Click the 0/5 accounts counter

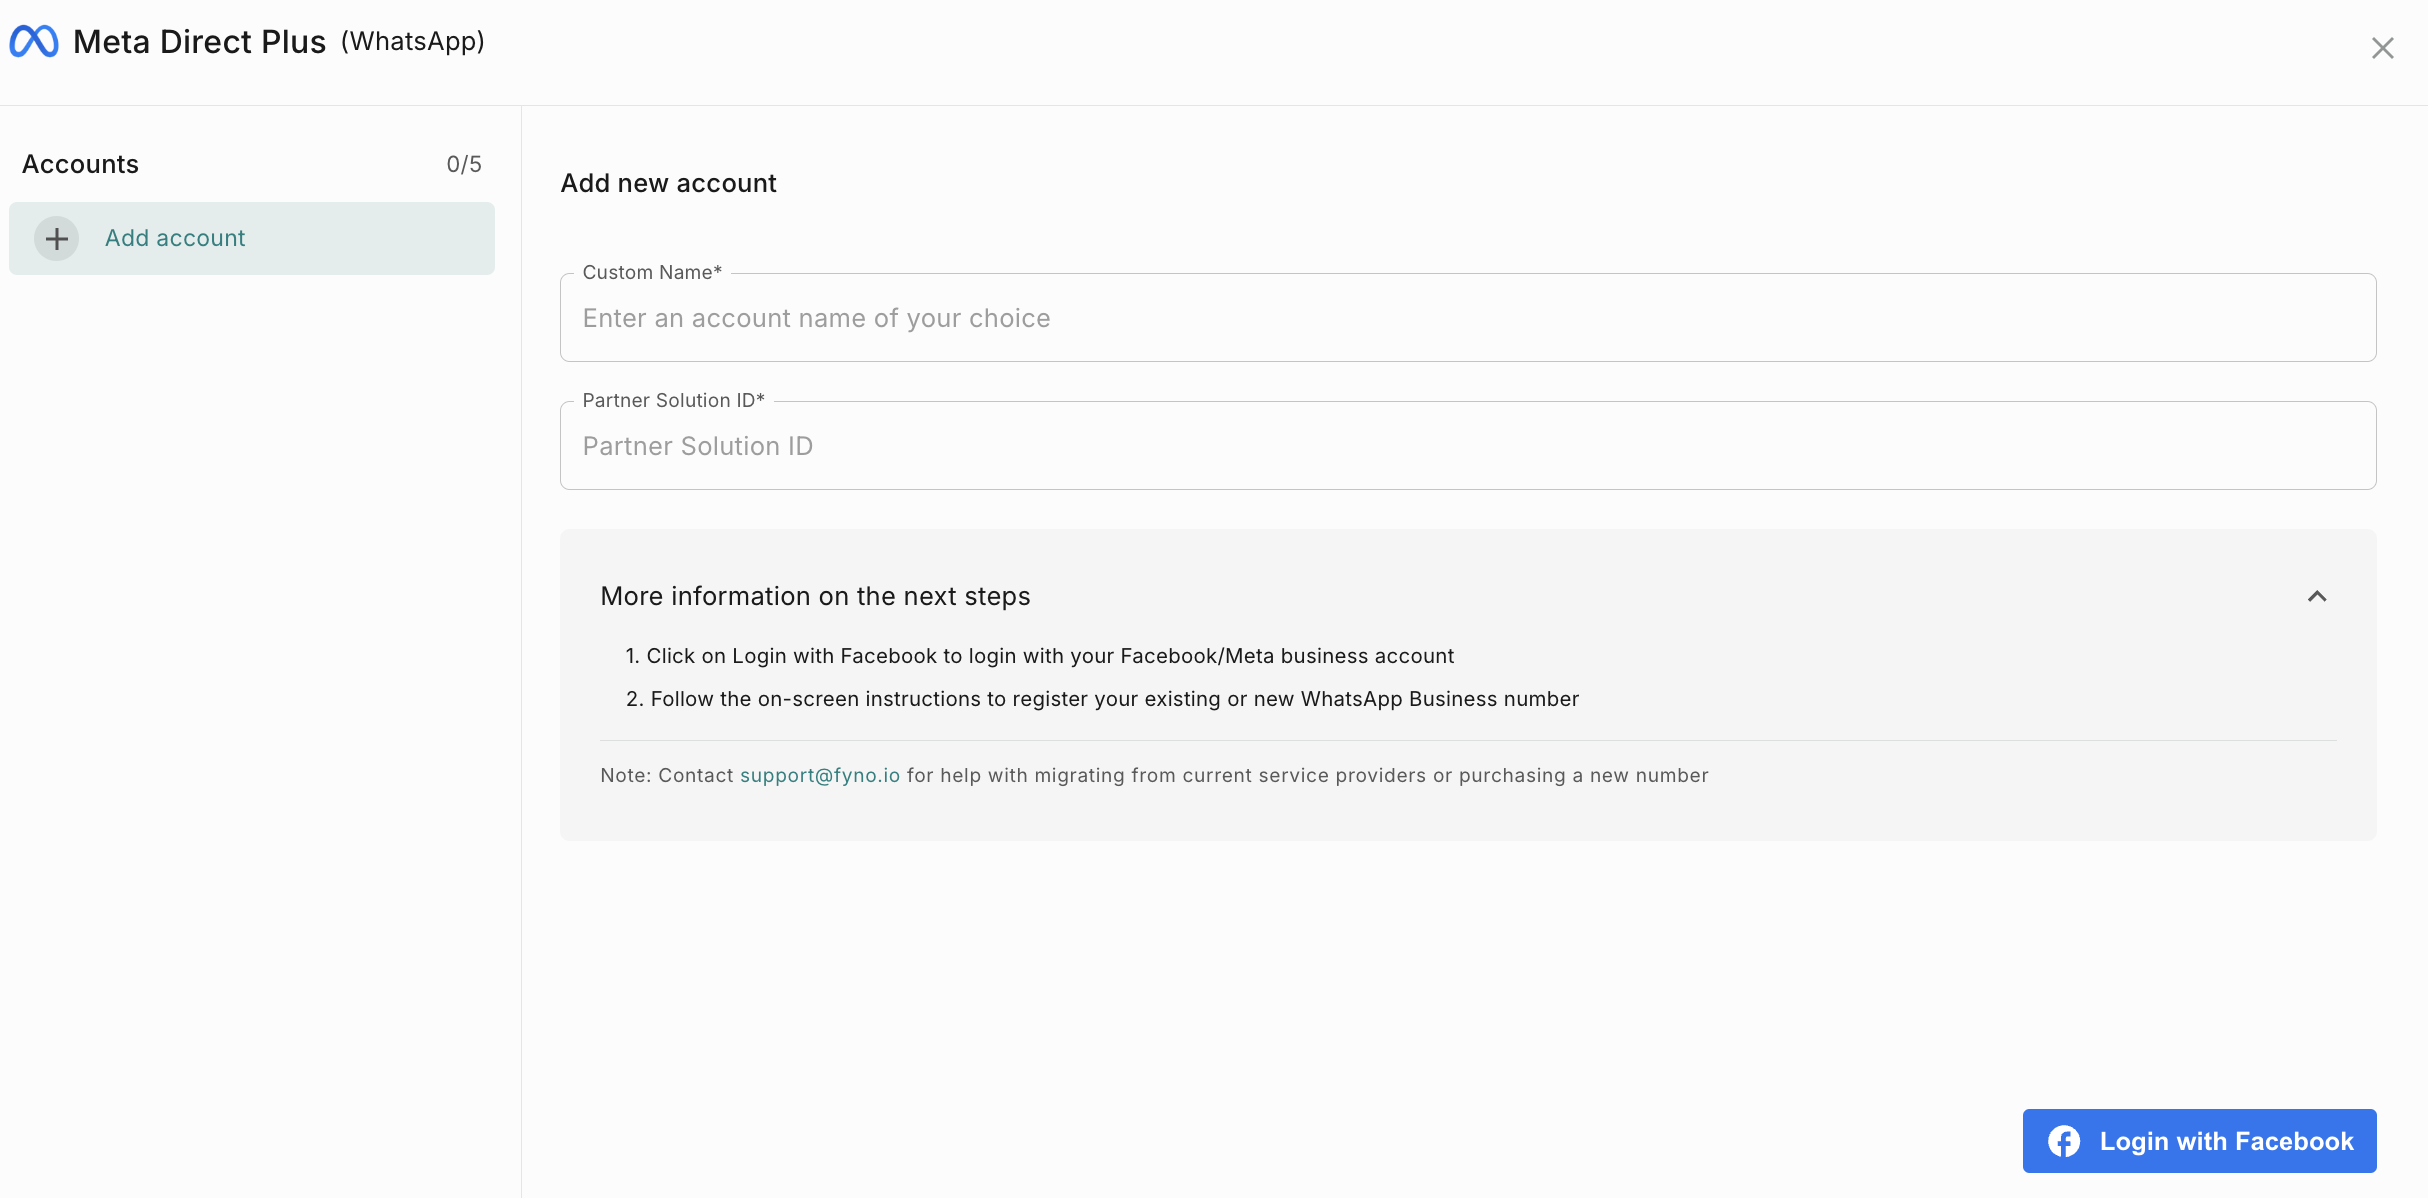[464, 164]
